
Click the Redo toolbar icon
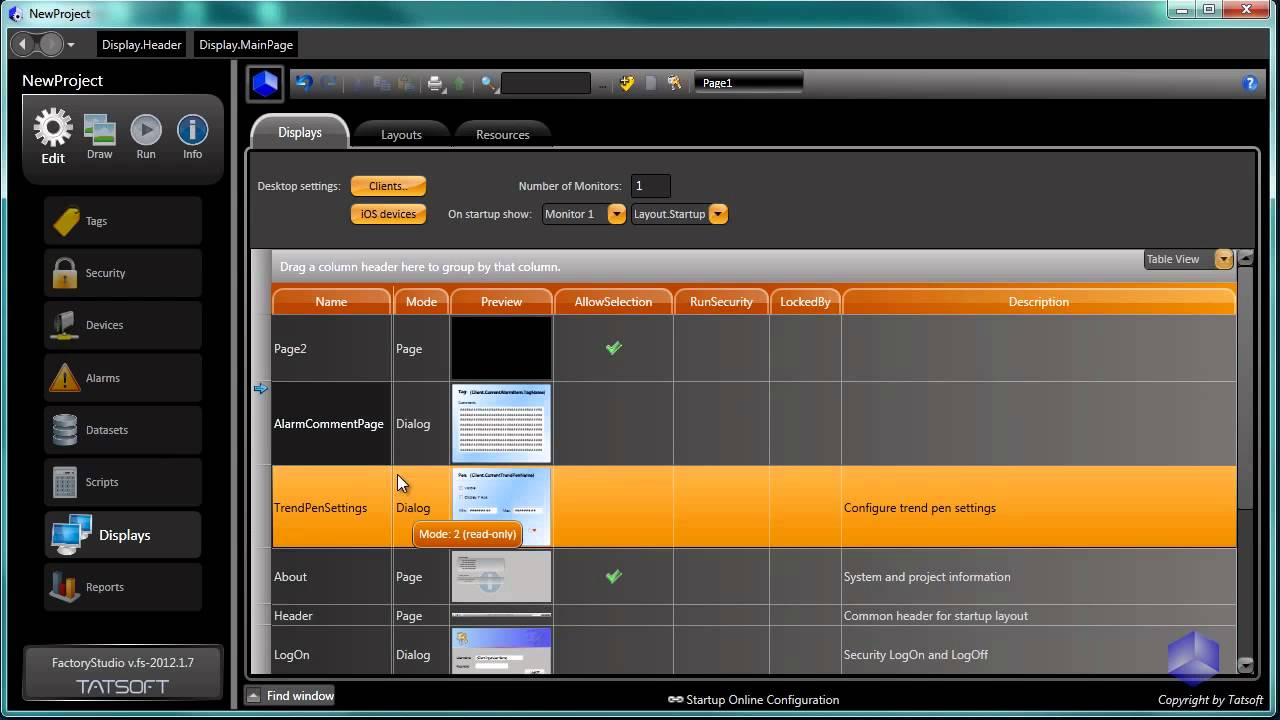click(329, 83)
